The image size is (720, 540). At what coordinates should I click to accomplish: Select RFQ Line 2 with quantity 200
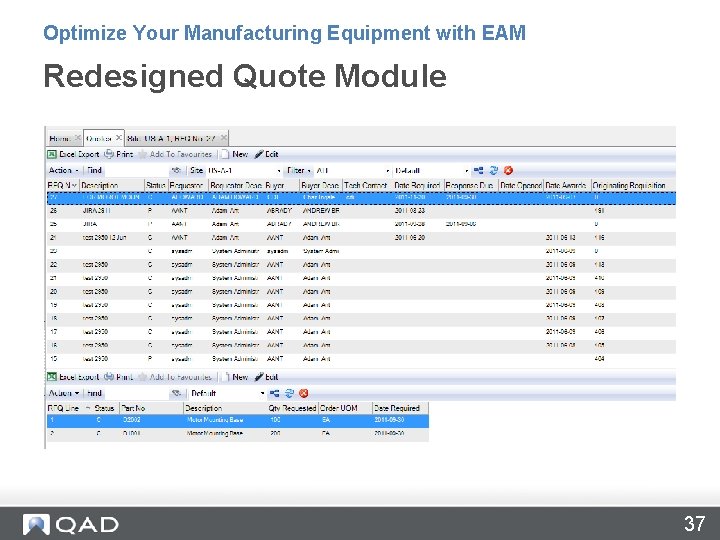[x=238, y=433]
